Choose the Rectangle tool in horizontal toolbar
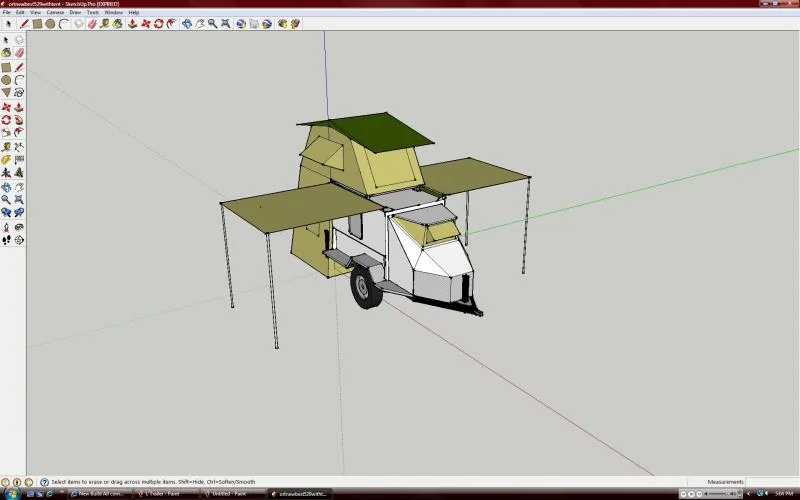800x500 pixels. coord(37,24)
